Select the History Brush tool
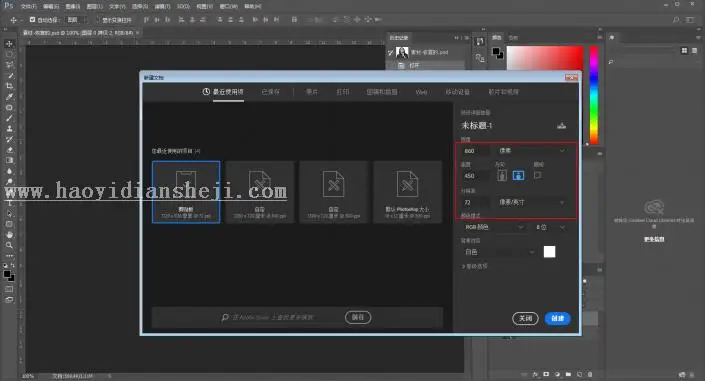Viewport: 705px width, 381px height. (9, 139)
